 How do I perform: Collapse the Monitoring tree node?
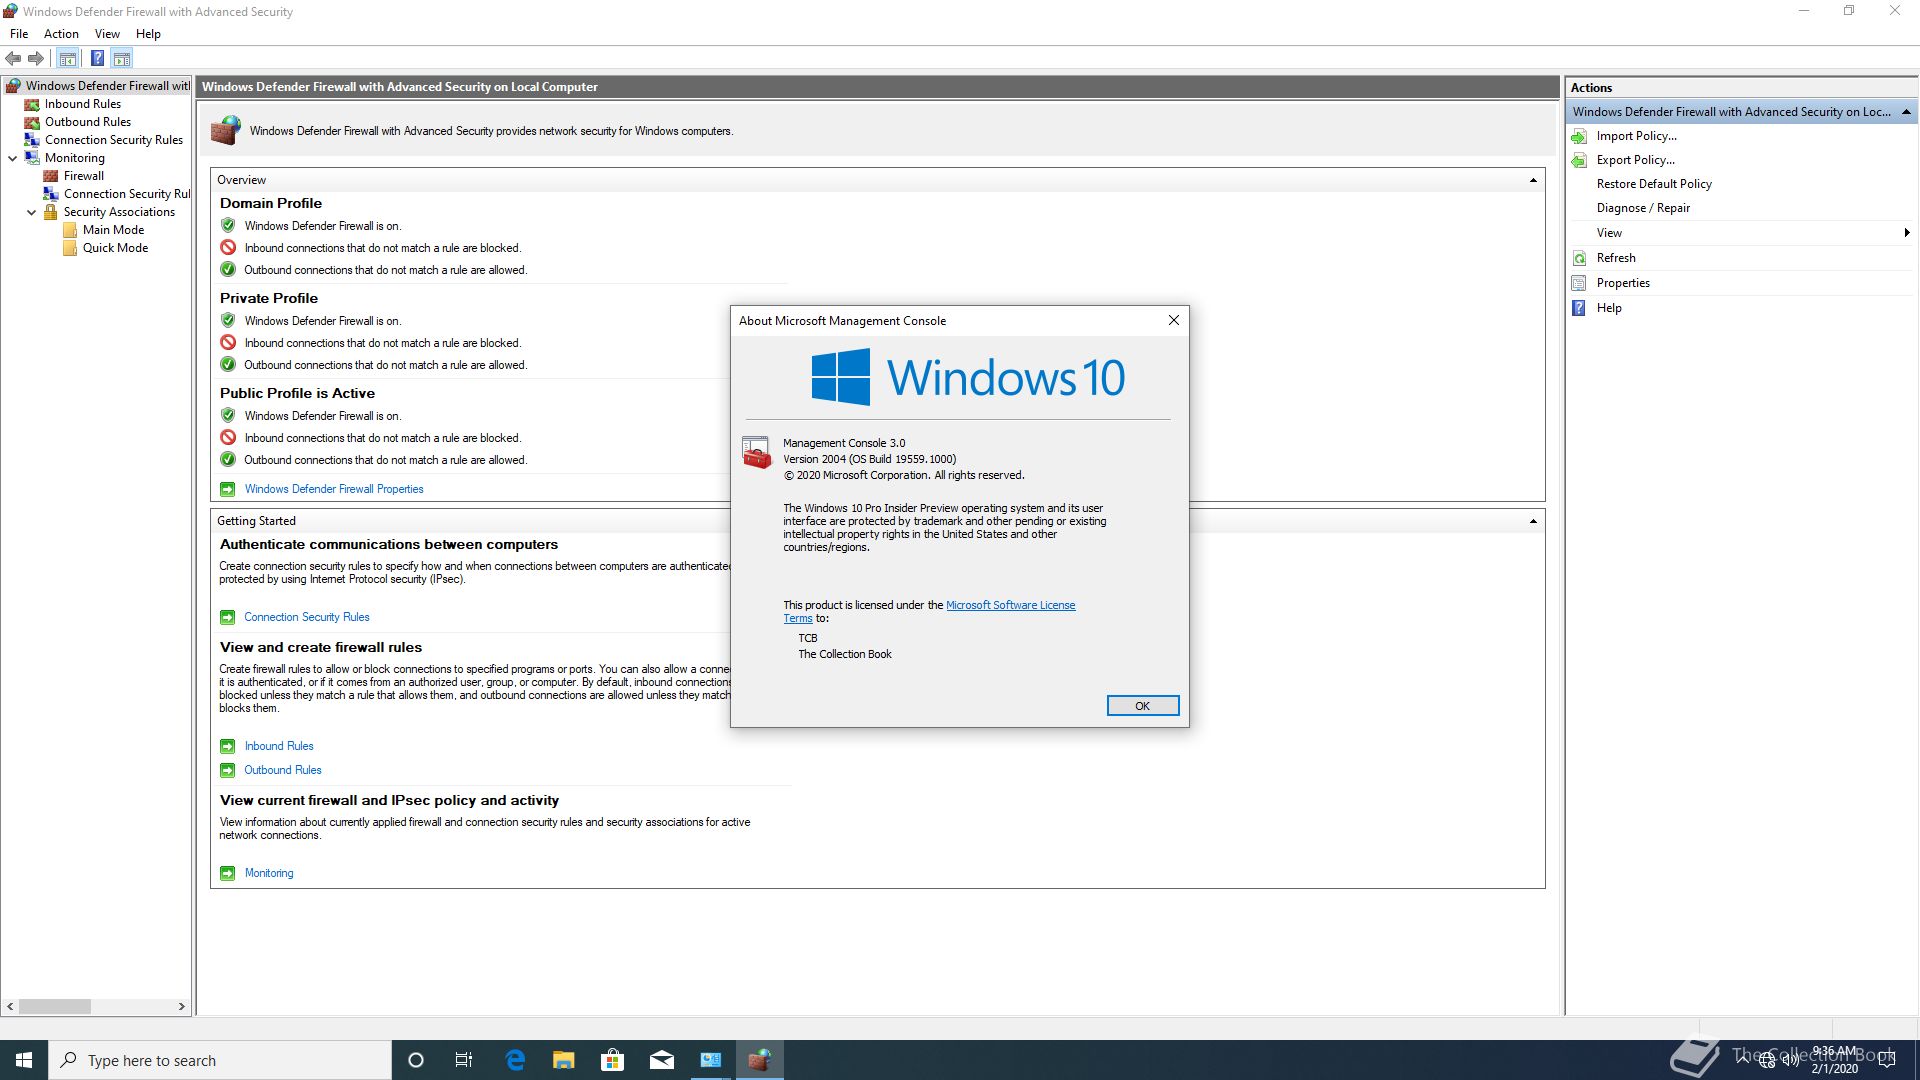point(13,158)
